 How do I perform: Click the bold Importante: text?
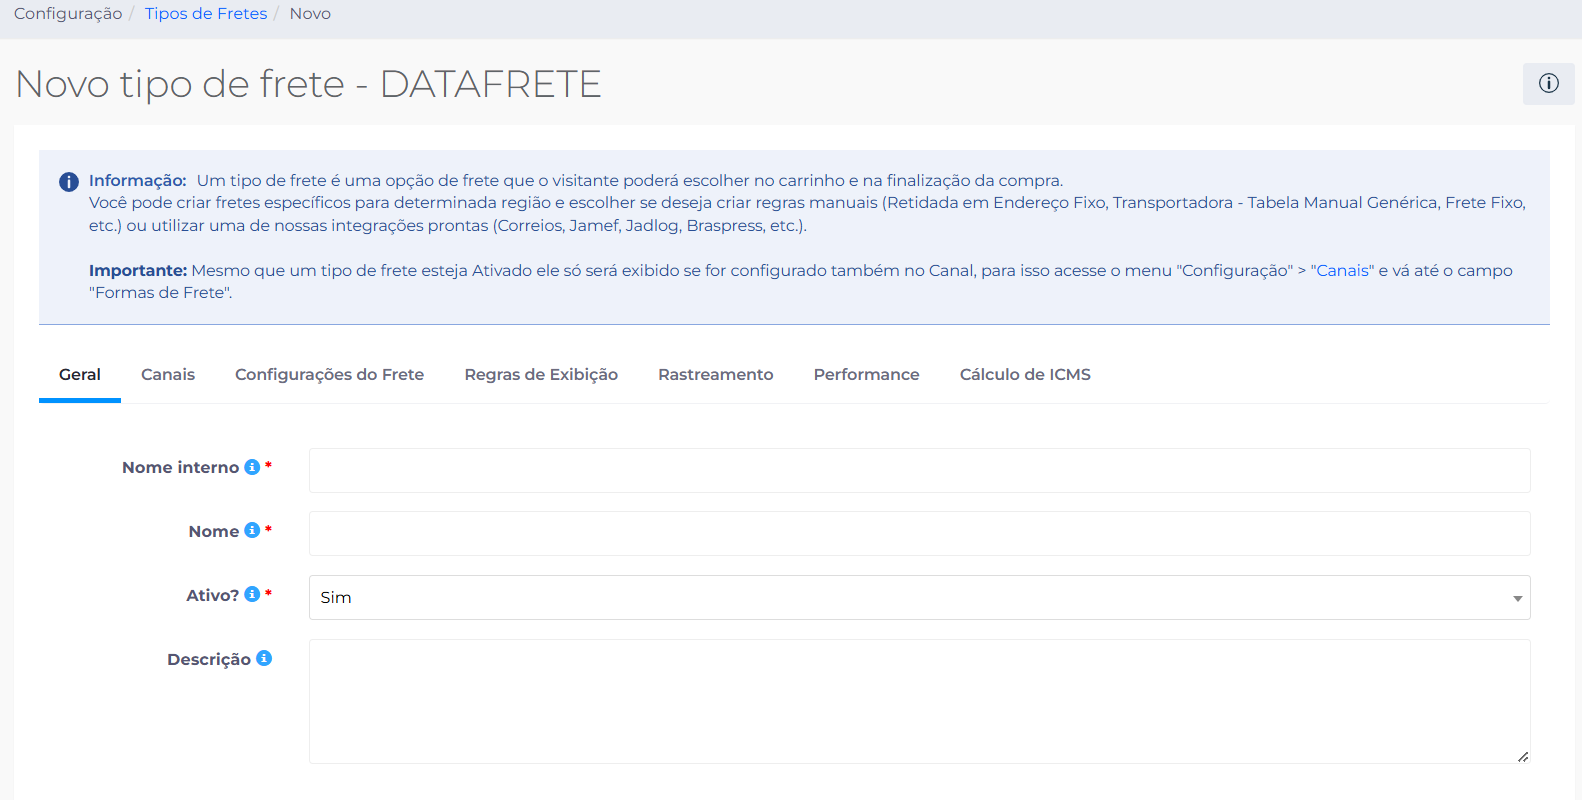pos(138,271)
